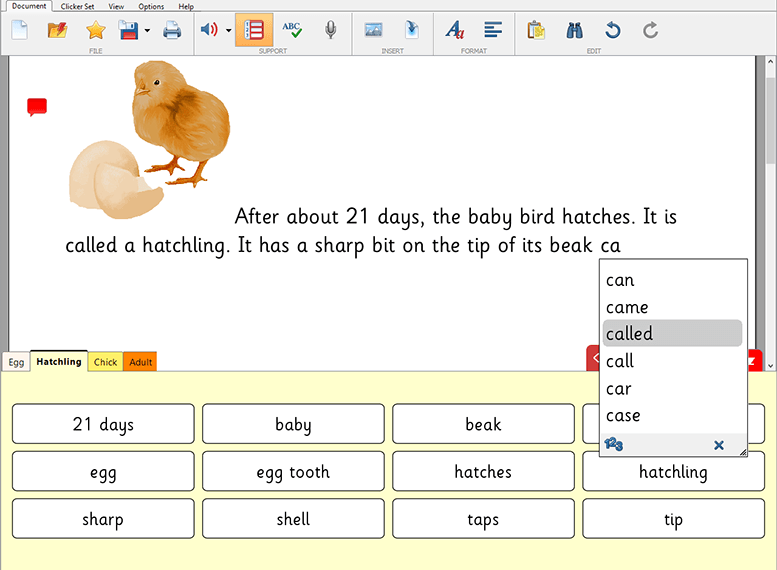Insert a picture into the document
Viewport: 777px width, 570px height.
(373, 30)
